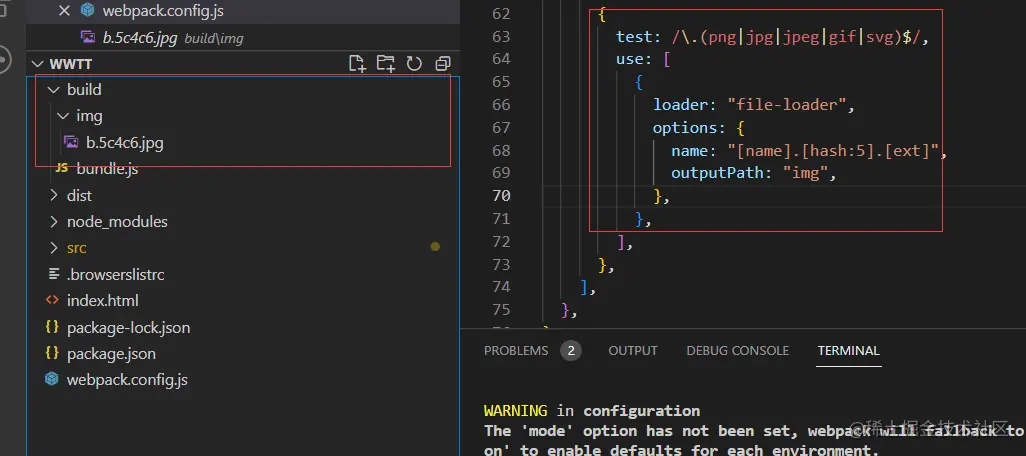Click the image icon of b.5c4c6.jpg build\img
1026x456 pixels.
tap(88, 37)
